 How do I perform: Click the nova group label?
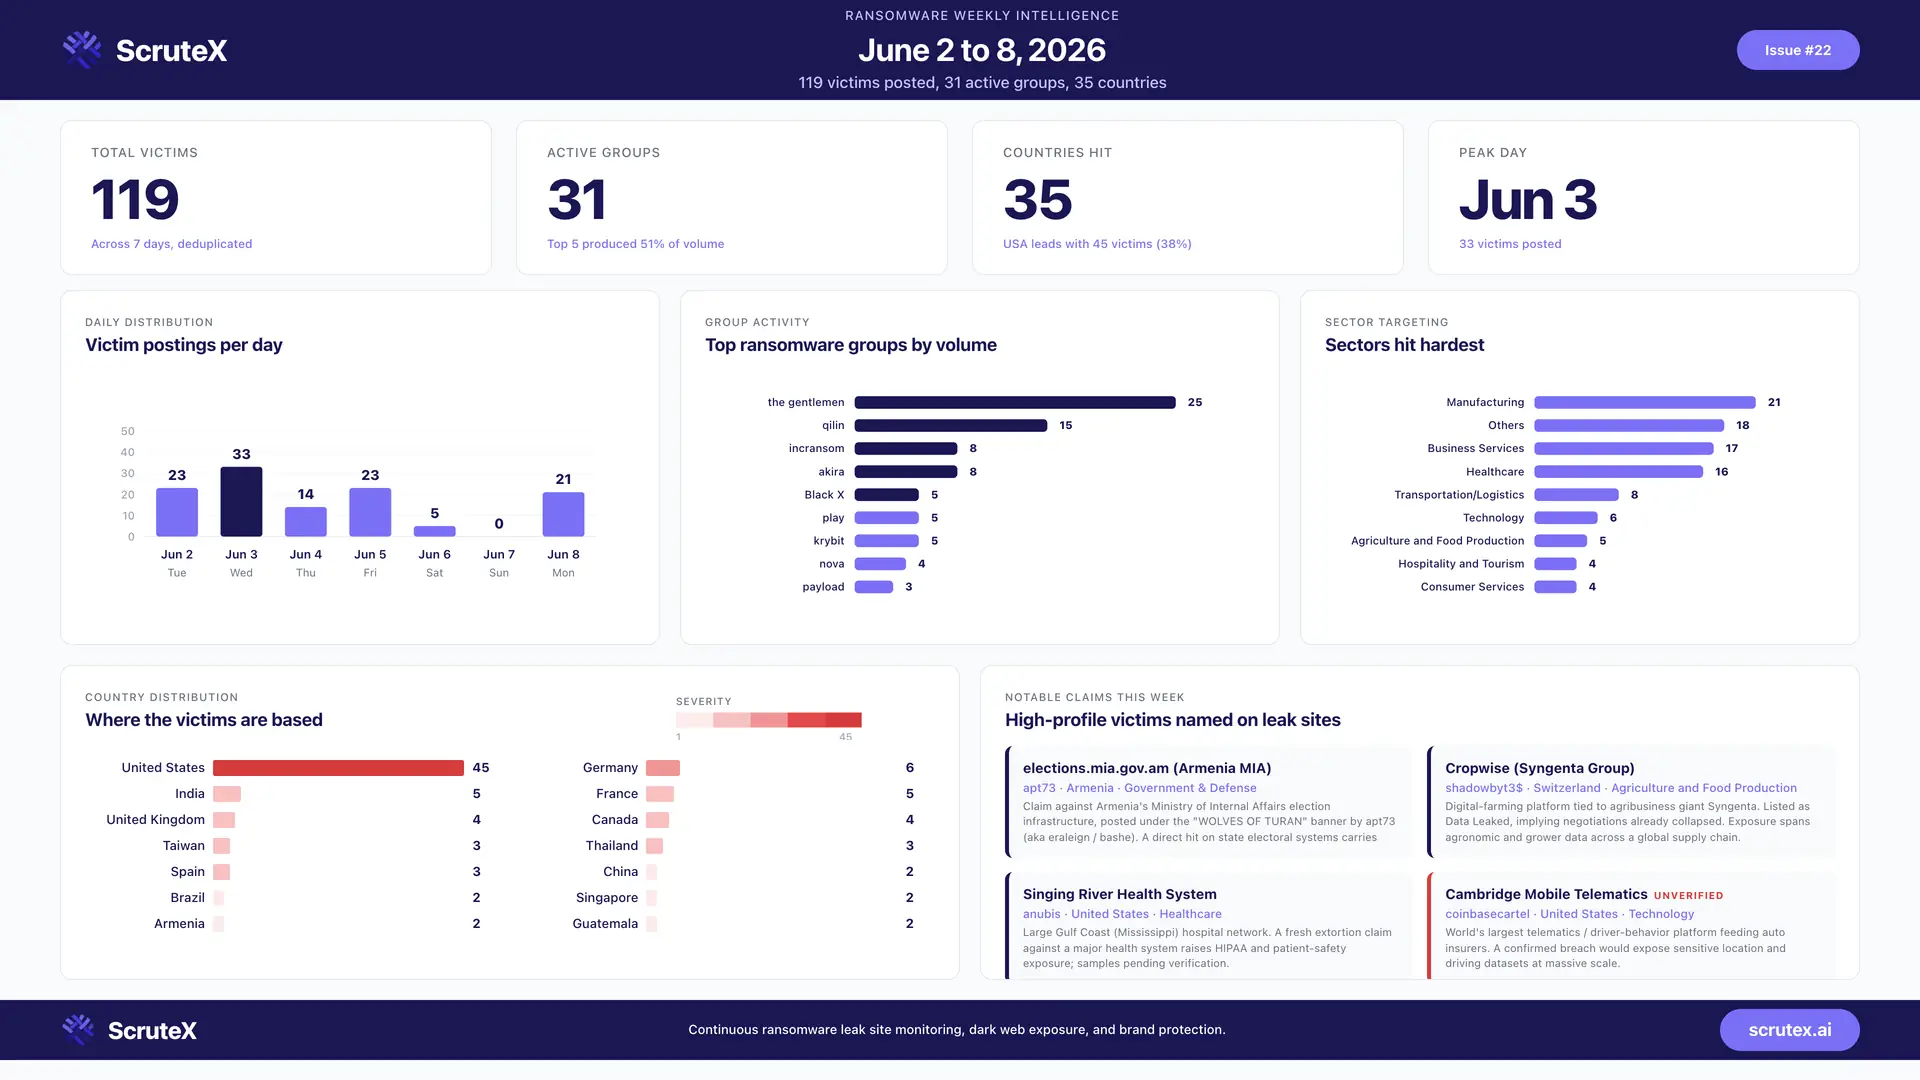click(x=832, y=564)
